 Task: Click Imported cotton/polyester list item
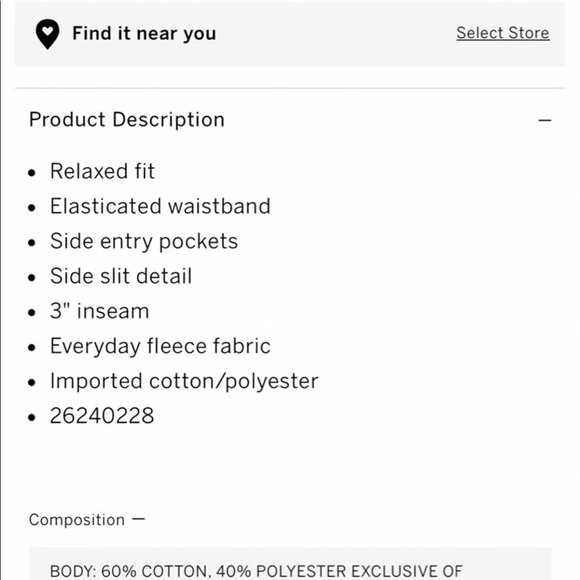click(x=184, y=381)
